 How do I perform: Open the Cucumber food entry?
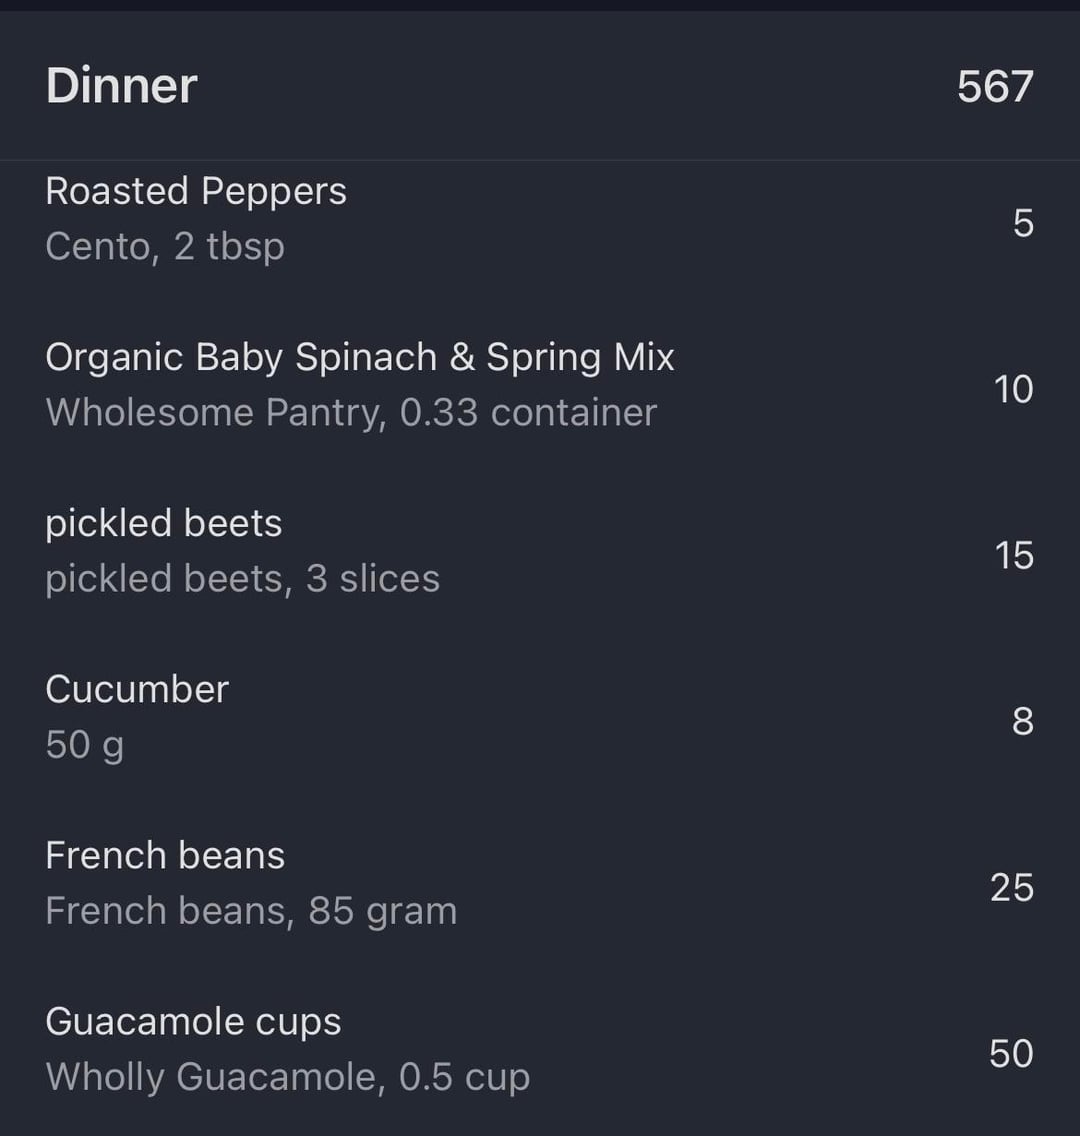point(137,689)
